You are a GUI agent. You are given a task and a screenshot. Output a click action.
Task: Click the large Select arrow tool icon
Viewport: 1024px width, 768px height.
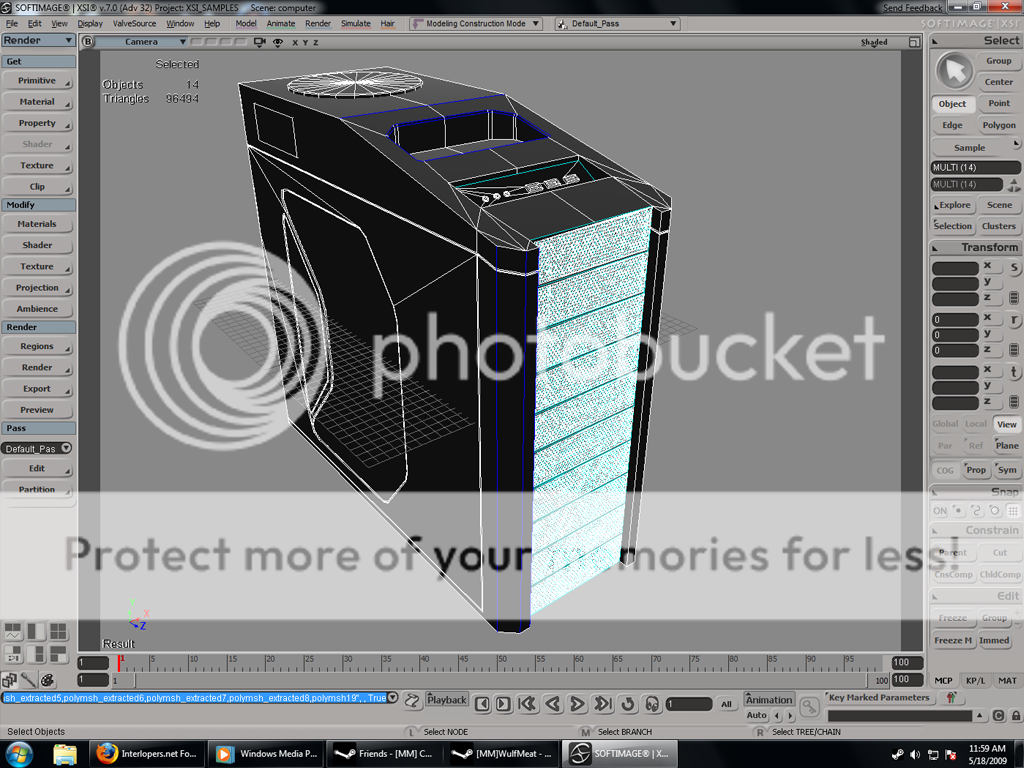(955, 71)
